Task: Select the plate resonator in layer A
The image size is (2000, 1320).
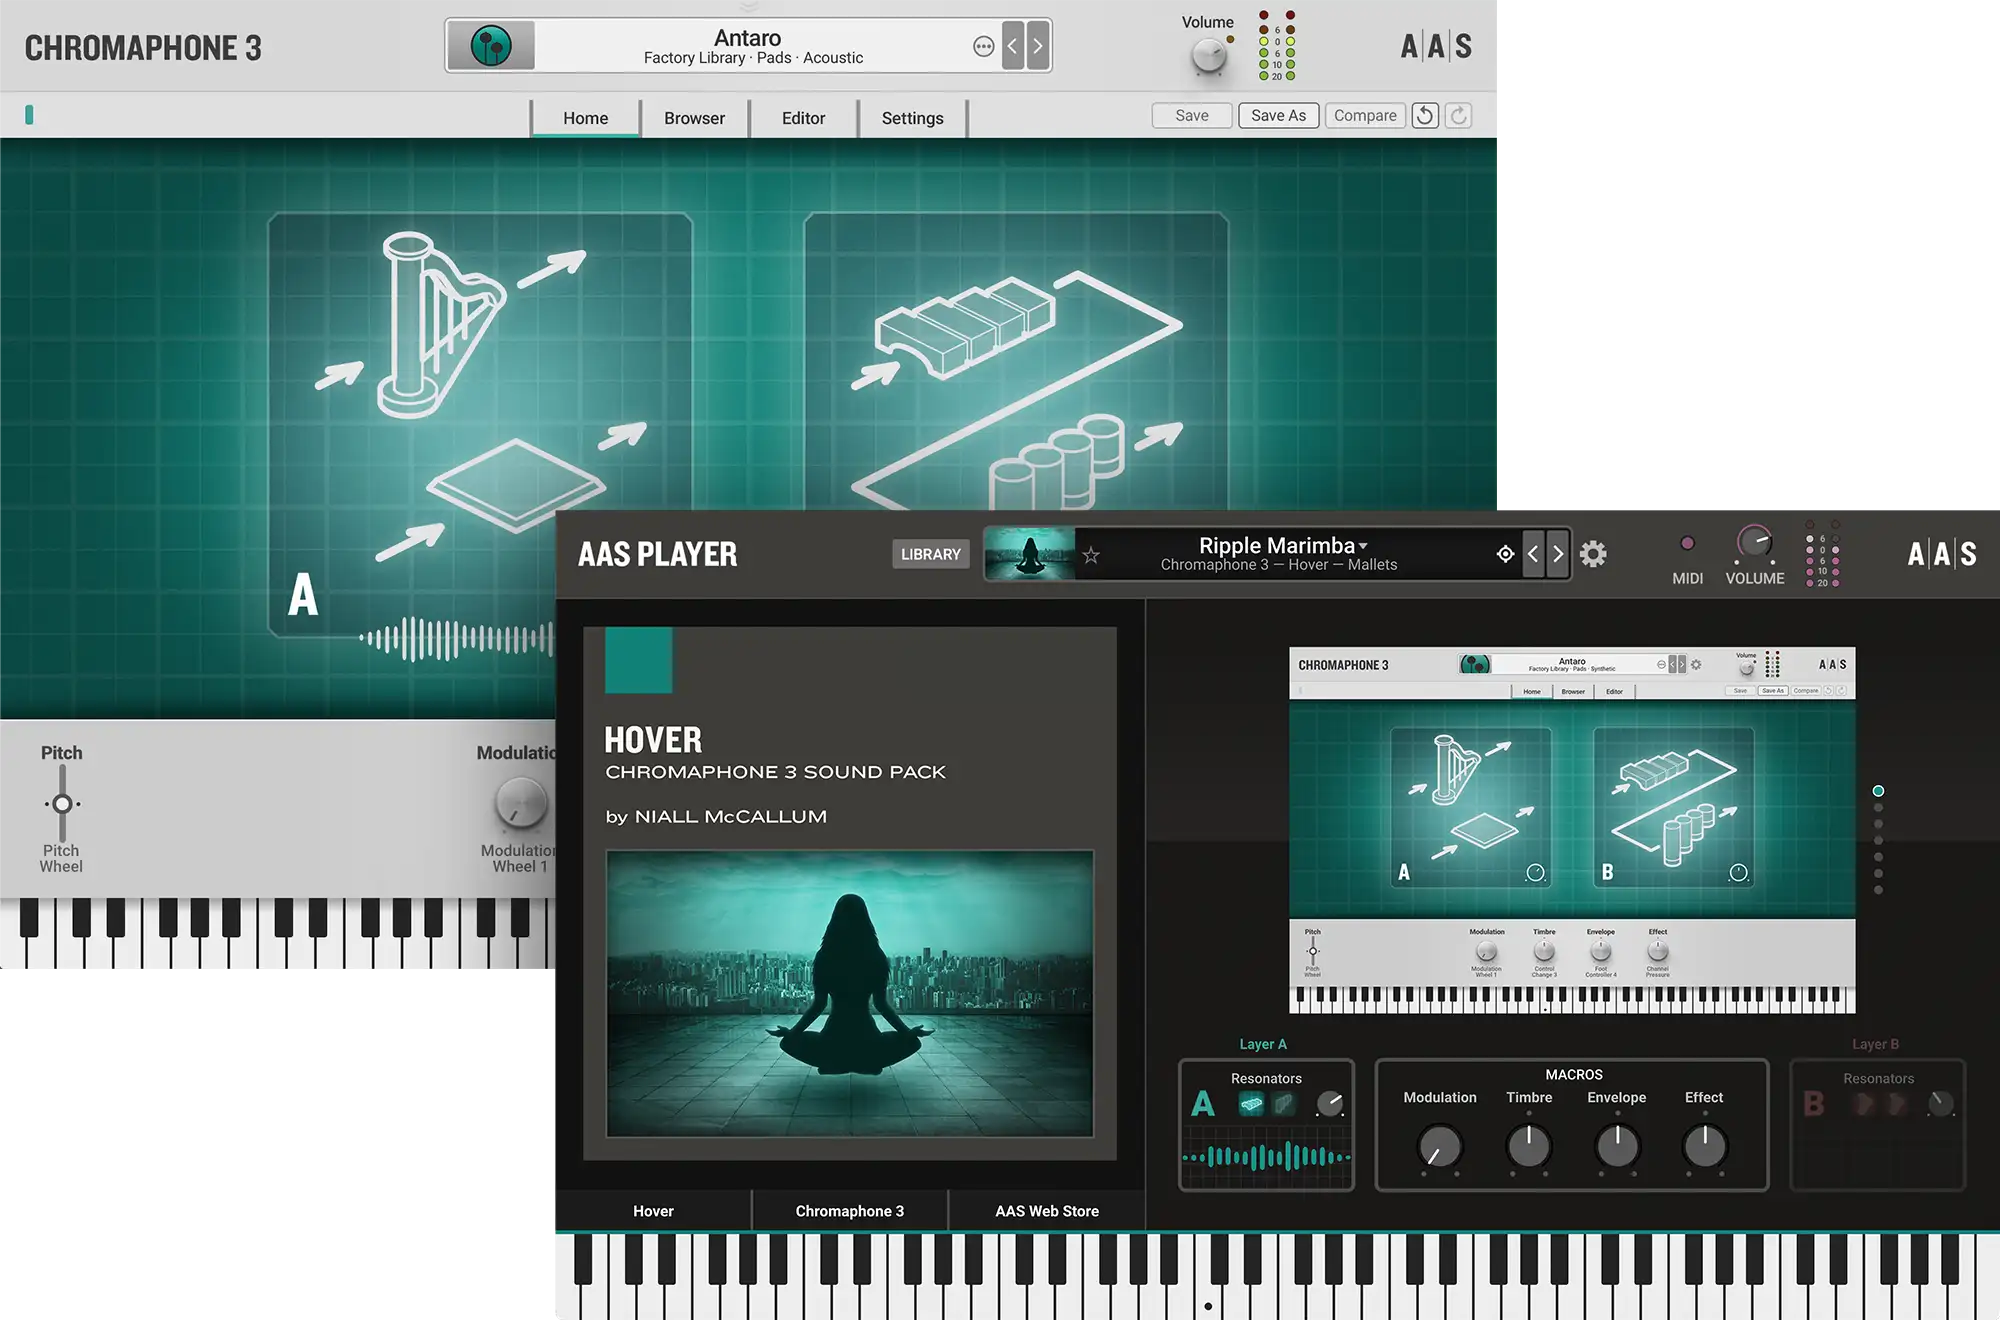Action: pyautogui.click(x=516, y=485)
